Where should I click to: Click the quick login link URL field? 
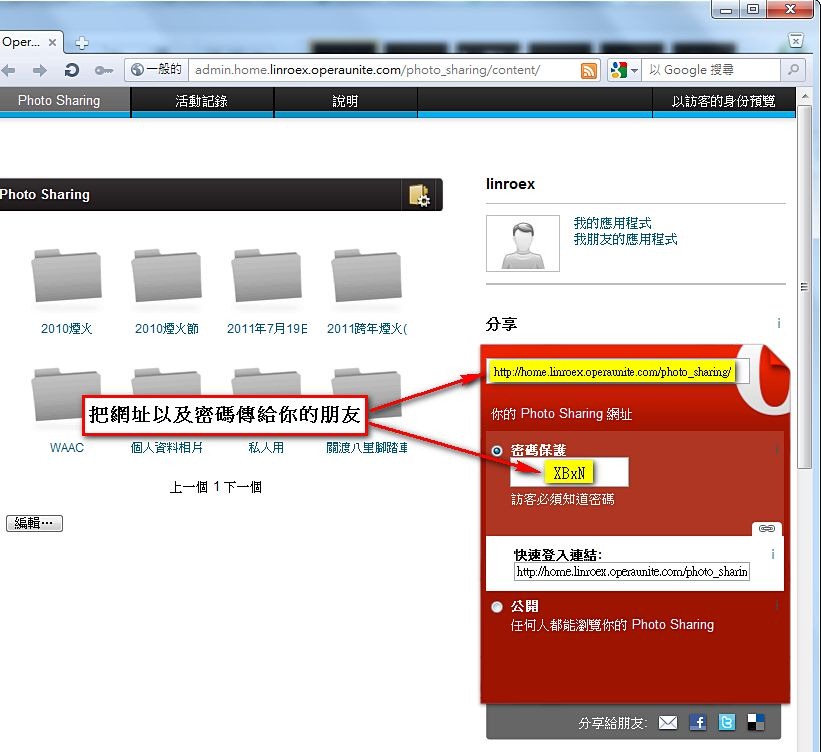click(631, 571)
